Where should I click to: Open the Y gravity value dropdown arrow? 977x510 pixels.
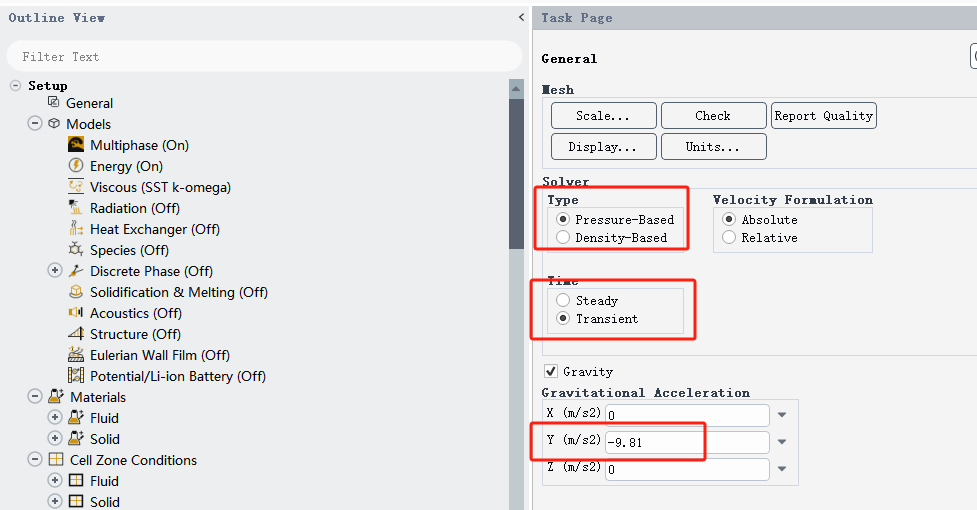(782, 442)
